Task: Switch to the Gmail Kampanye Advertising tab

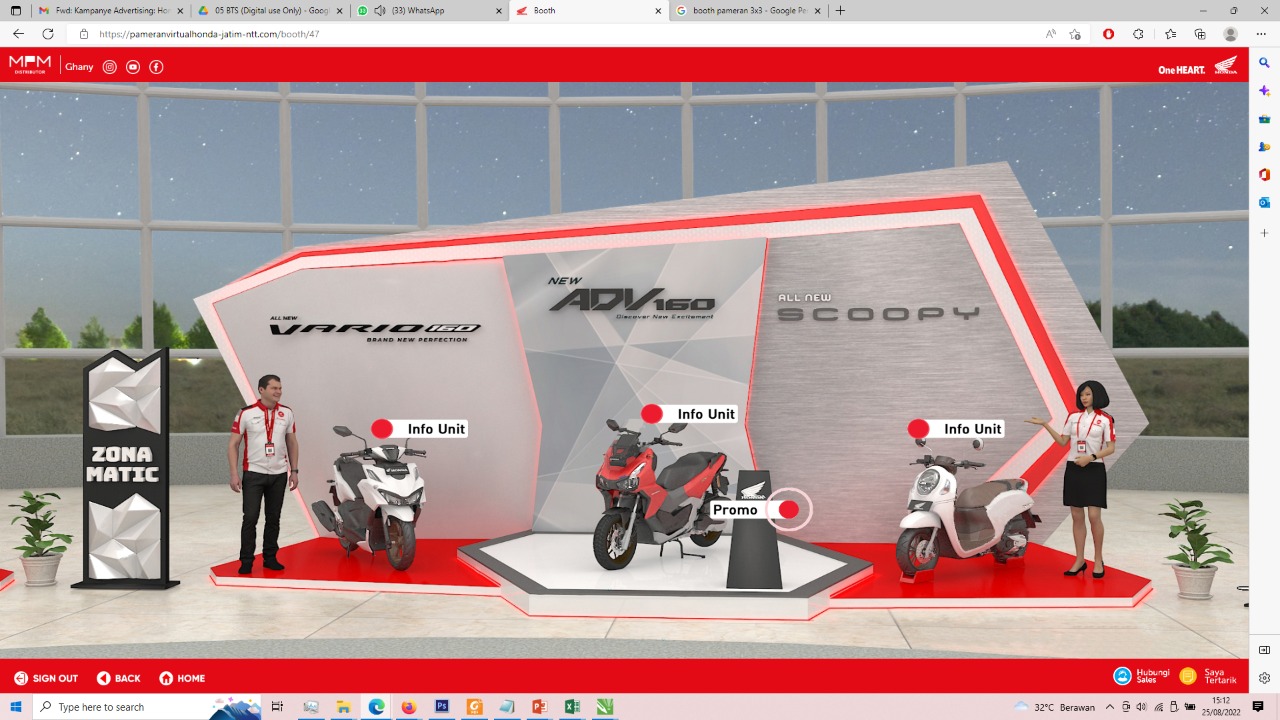Action: pos(109,10)
